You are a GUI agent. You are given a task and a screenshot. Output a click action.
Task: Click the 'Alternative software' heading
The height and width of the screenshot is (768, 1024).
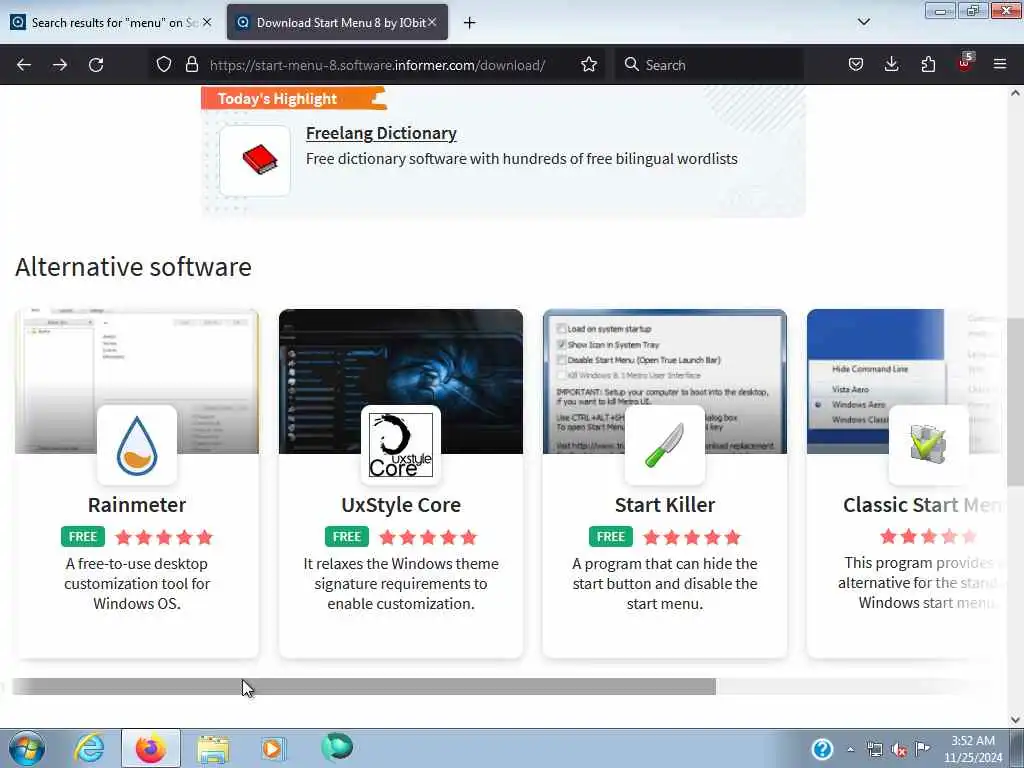click(133, 267)
